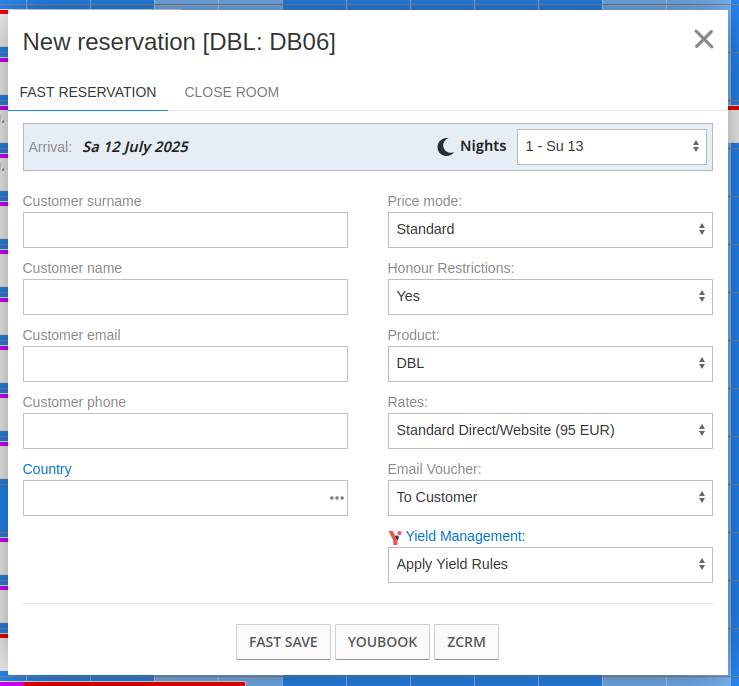Click the Yield Management logo icon

pos(395,537)
